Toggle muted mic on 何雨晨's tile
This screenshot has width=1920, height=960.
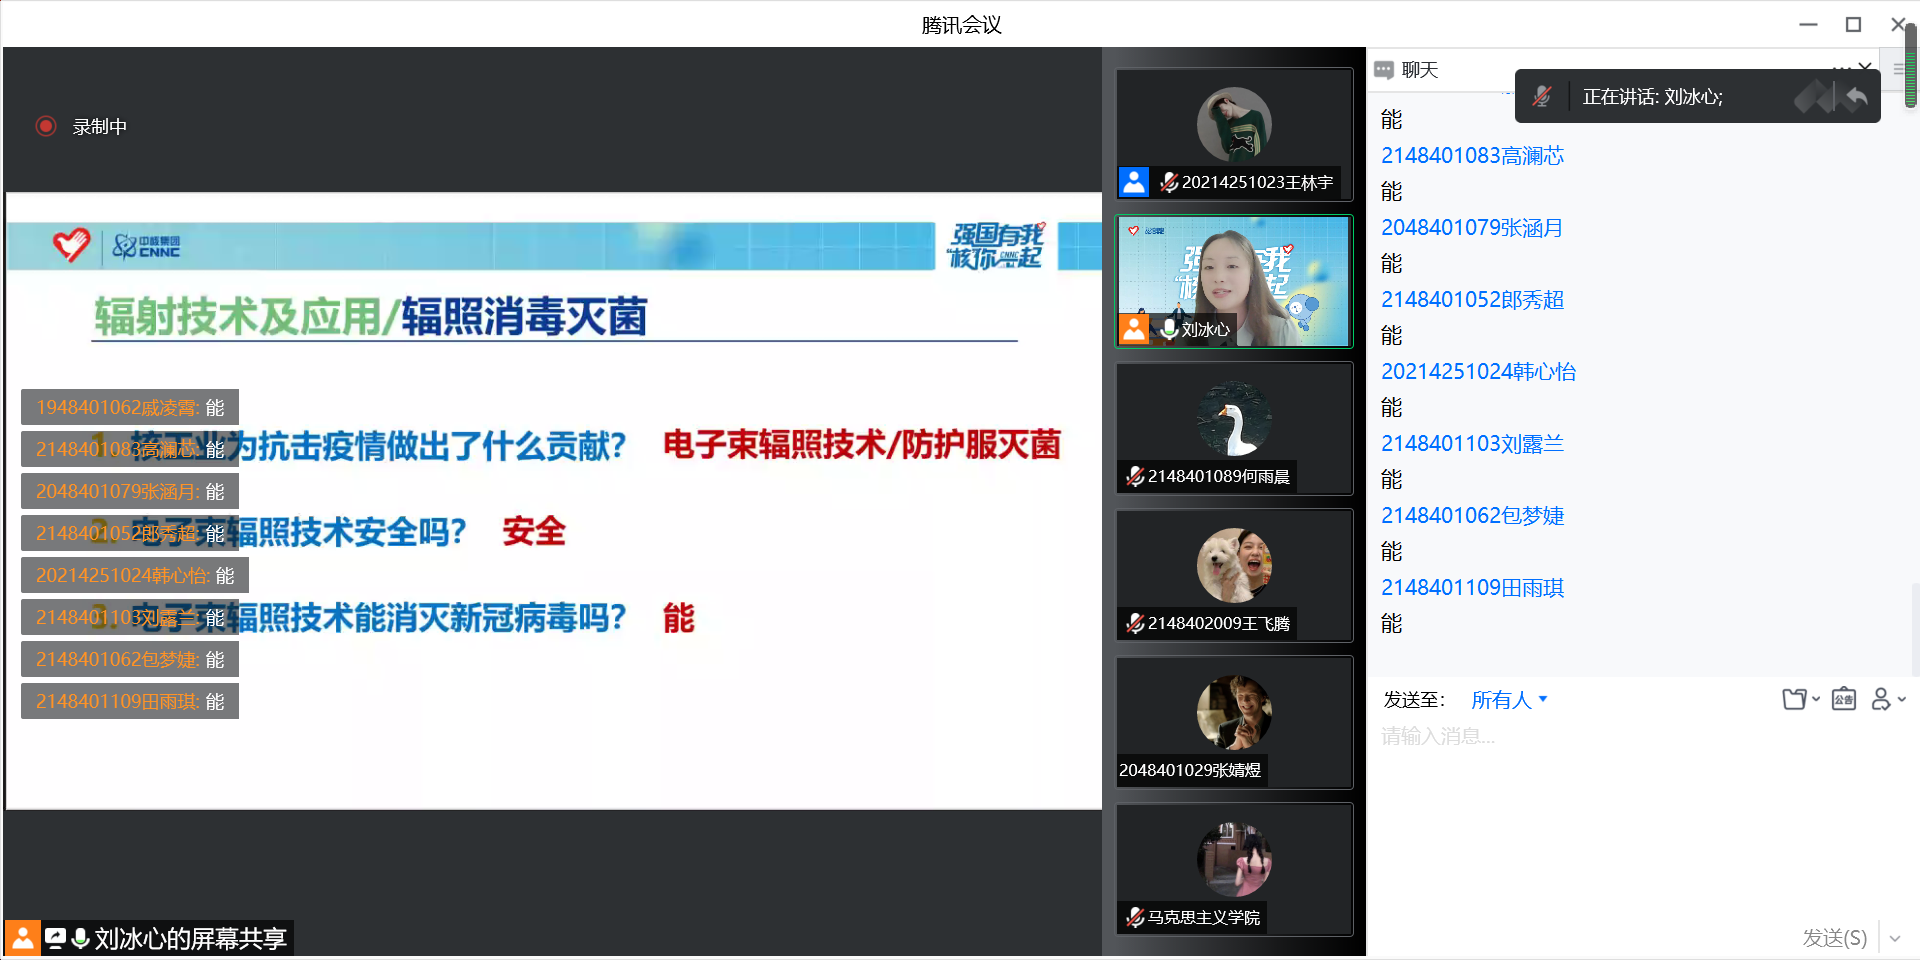1135,476
